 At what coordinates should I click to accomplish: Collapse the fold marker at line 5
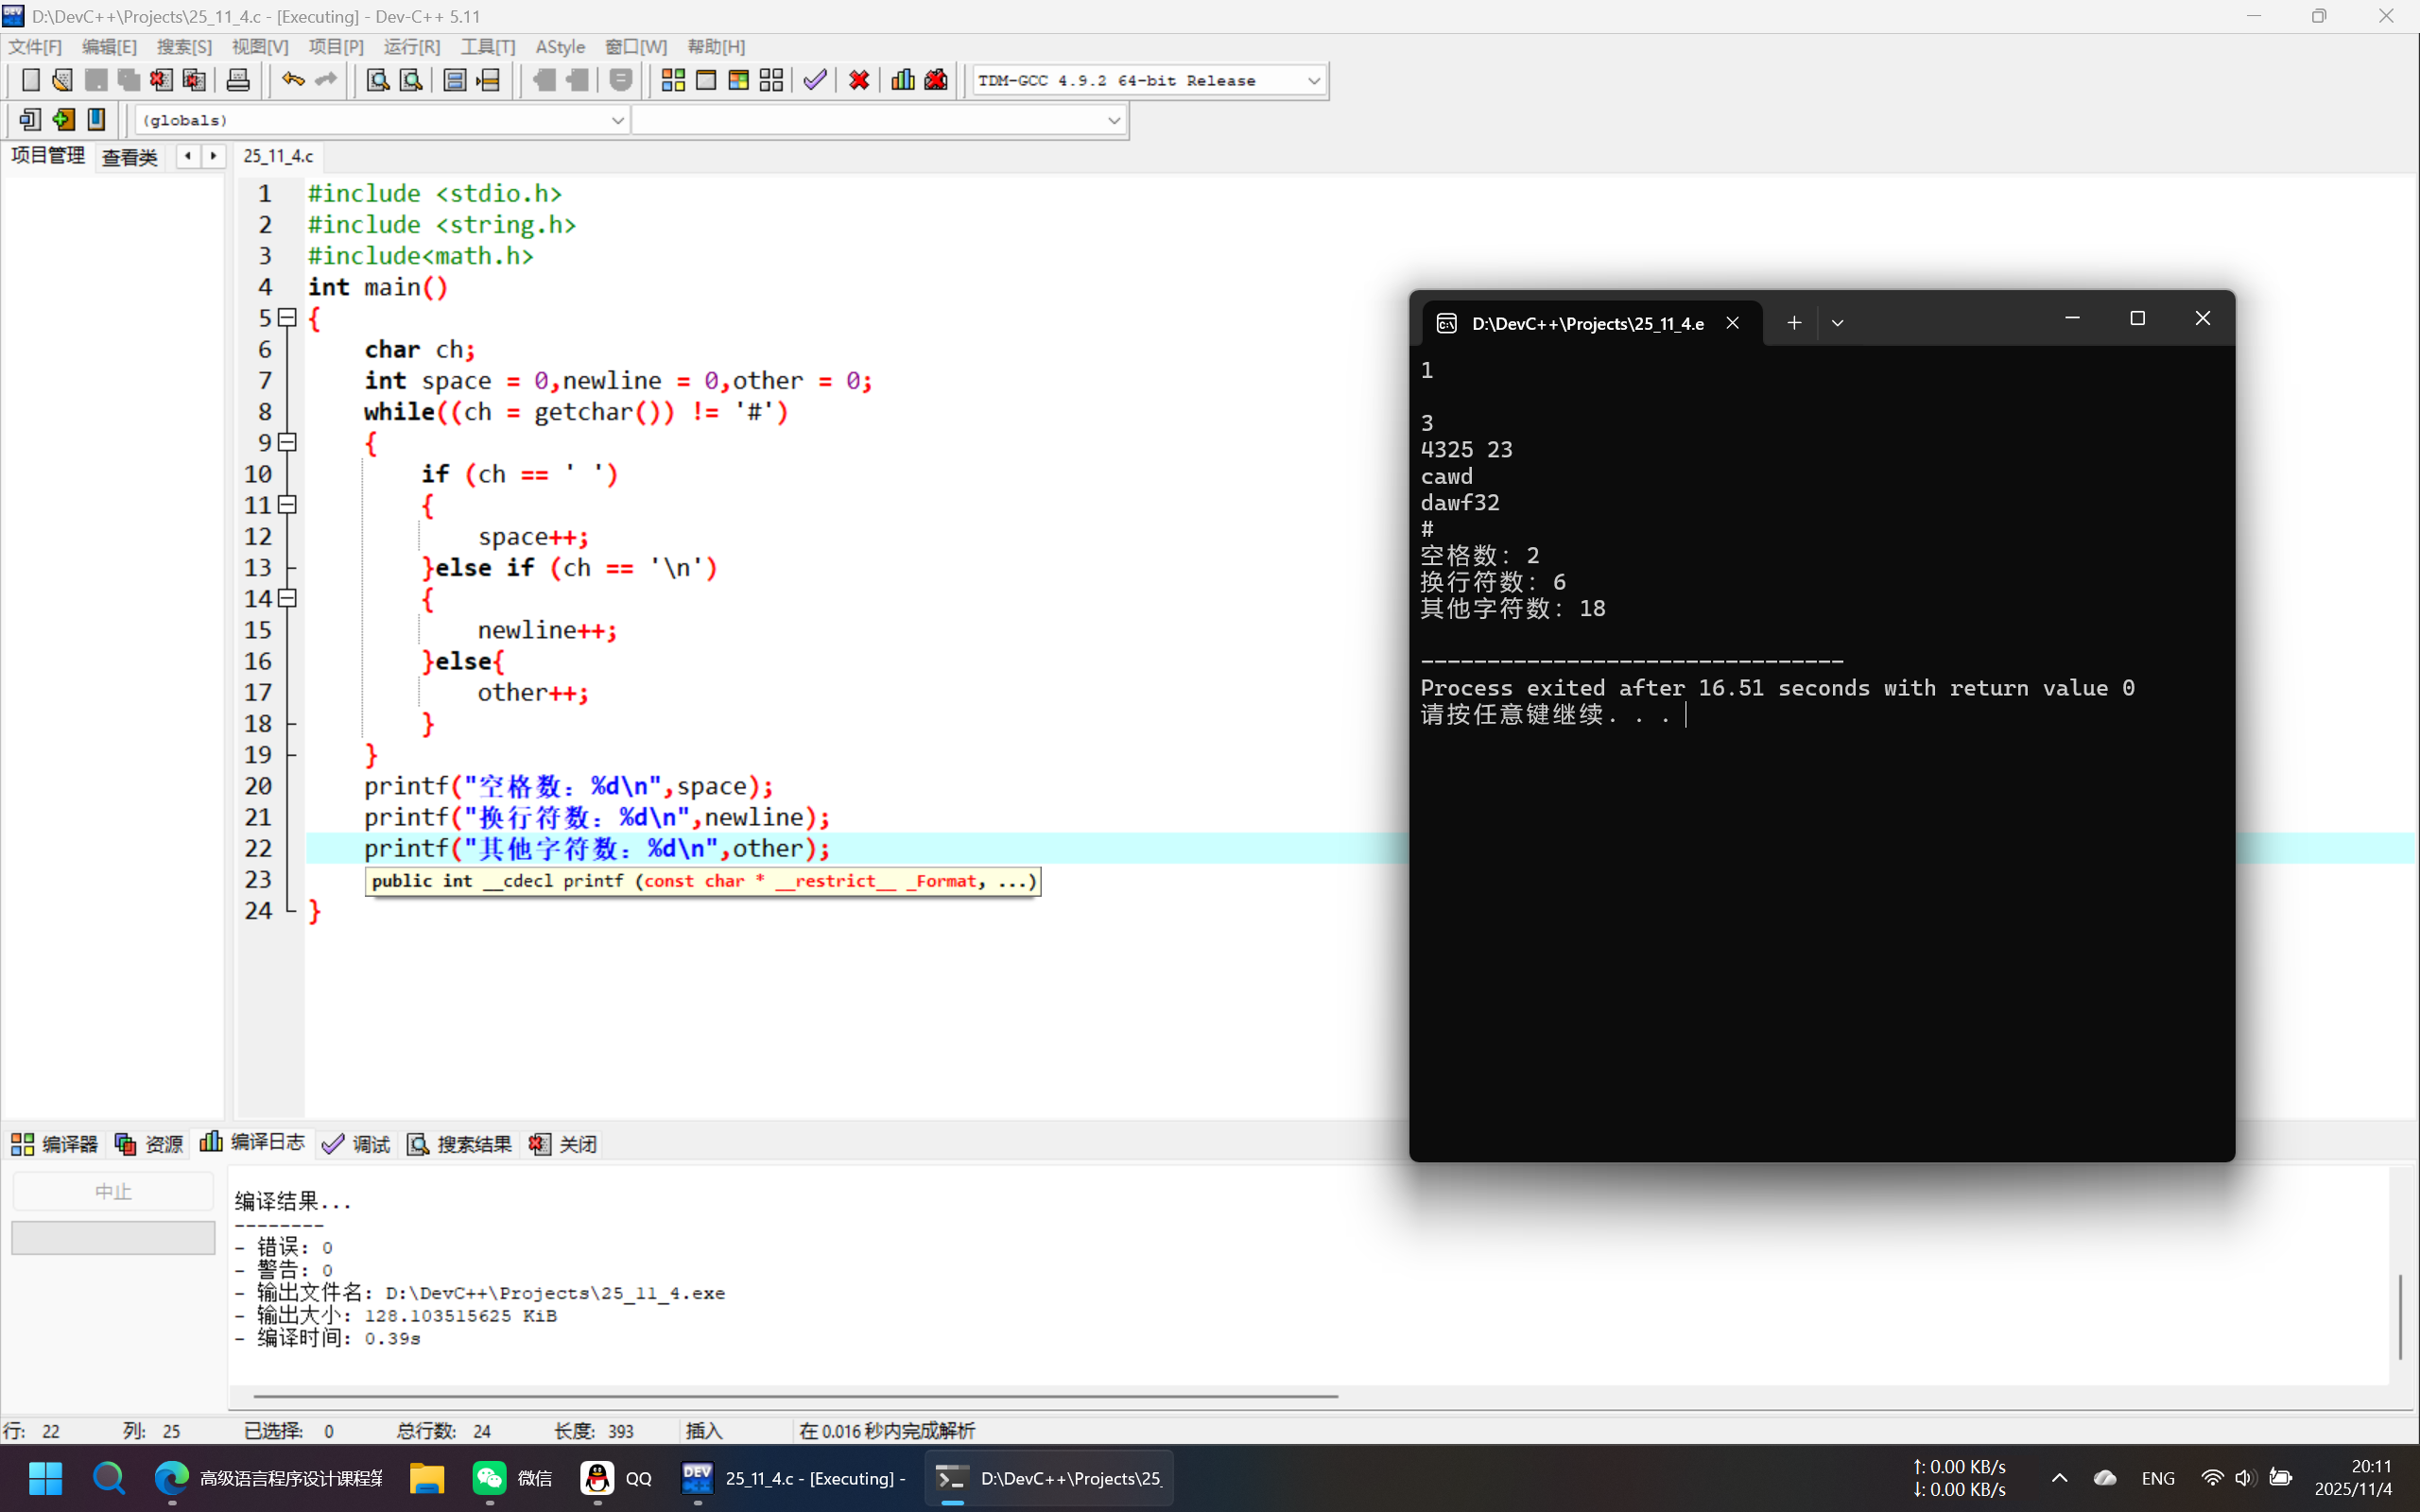[x=288, y=318]
